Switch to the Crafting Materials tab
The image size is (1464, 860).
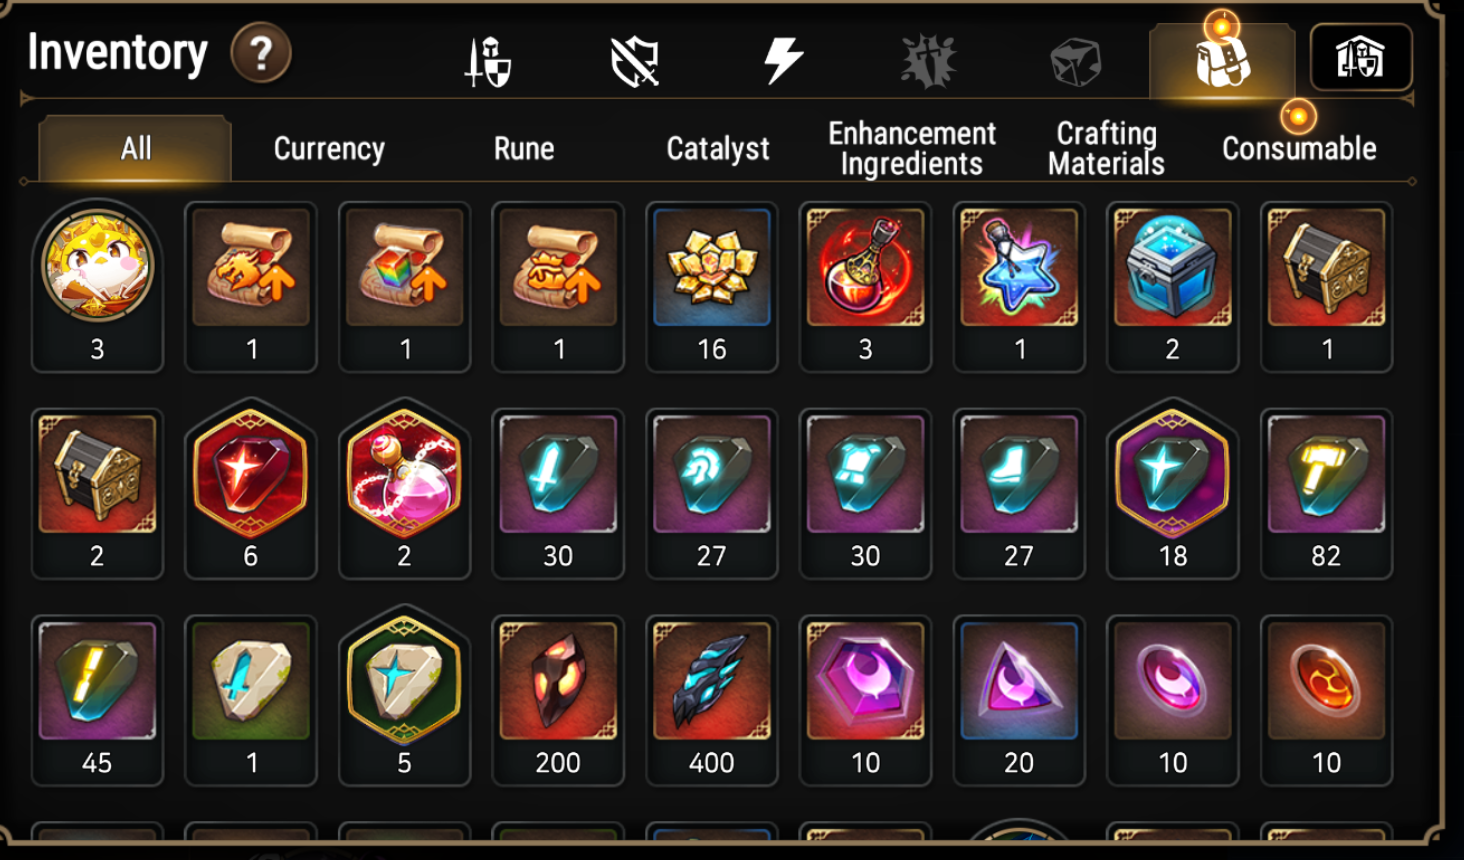click(x=1106, y=149)
